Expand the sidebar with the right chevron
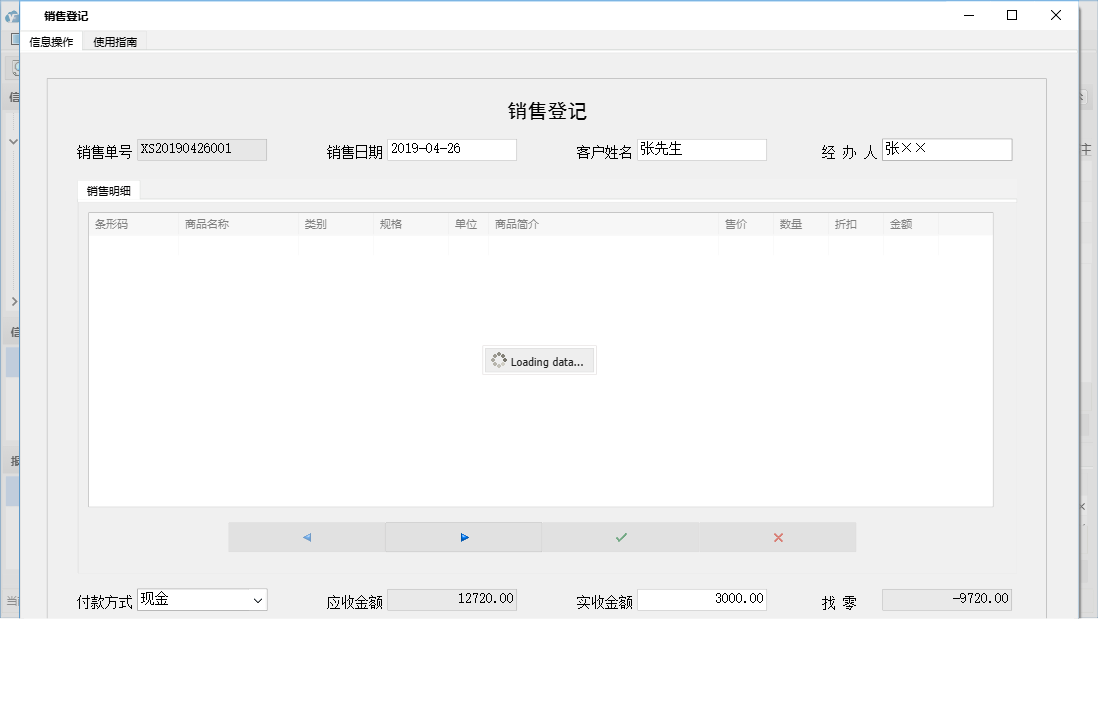Screen dimensions: 1098x715 (13, 301)
